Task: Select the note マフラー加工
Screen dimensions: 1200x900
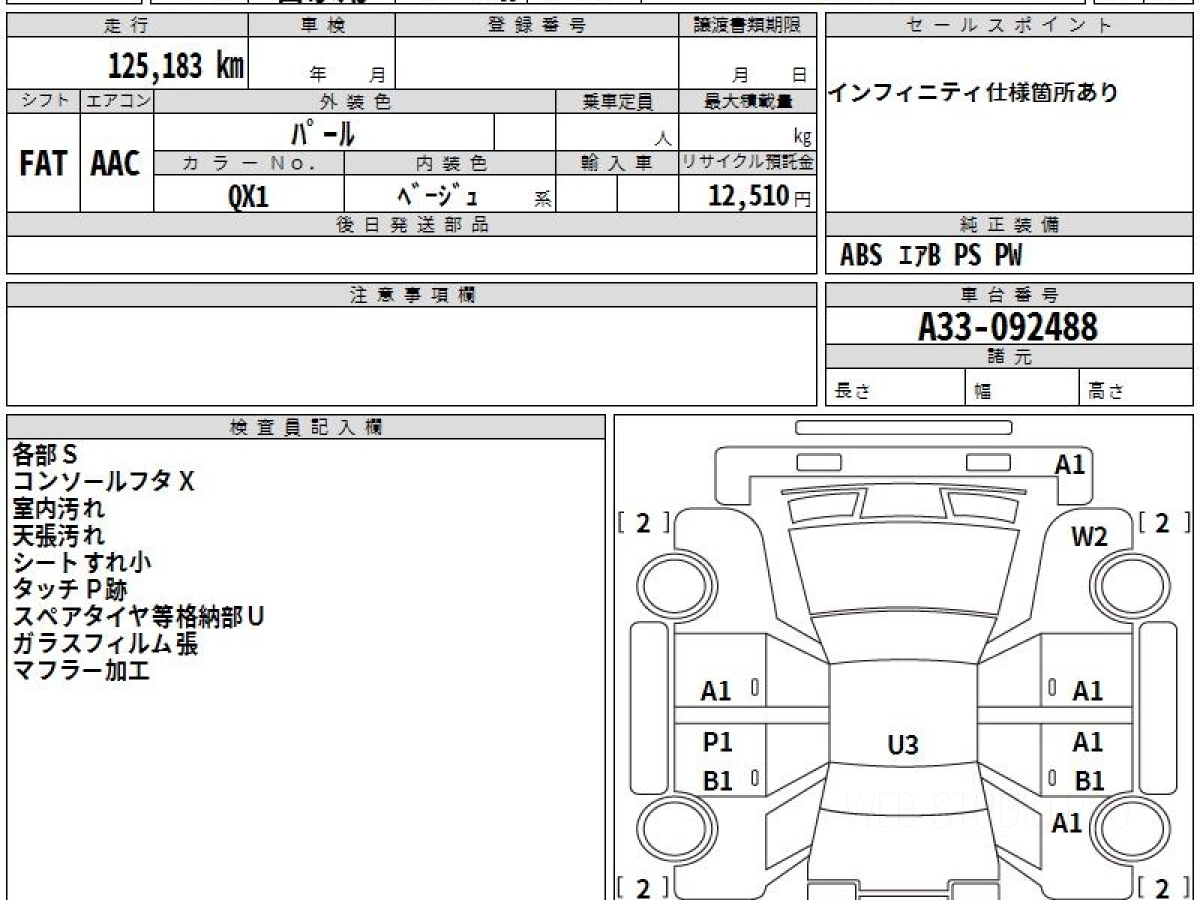Action: [x=81, y=670]
